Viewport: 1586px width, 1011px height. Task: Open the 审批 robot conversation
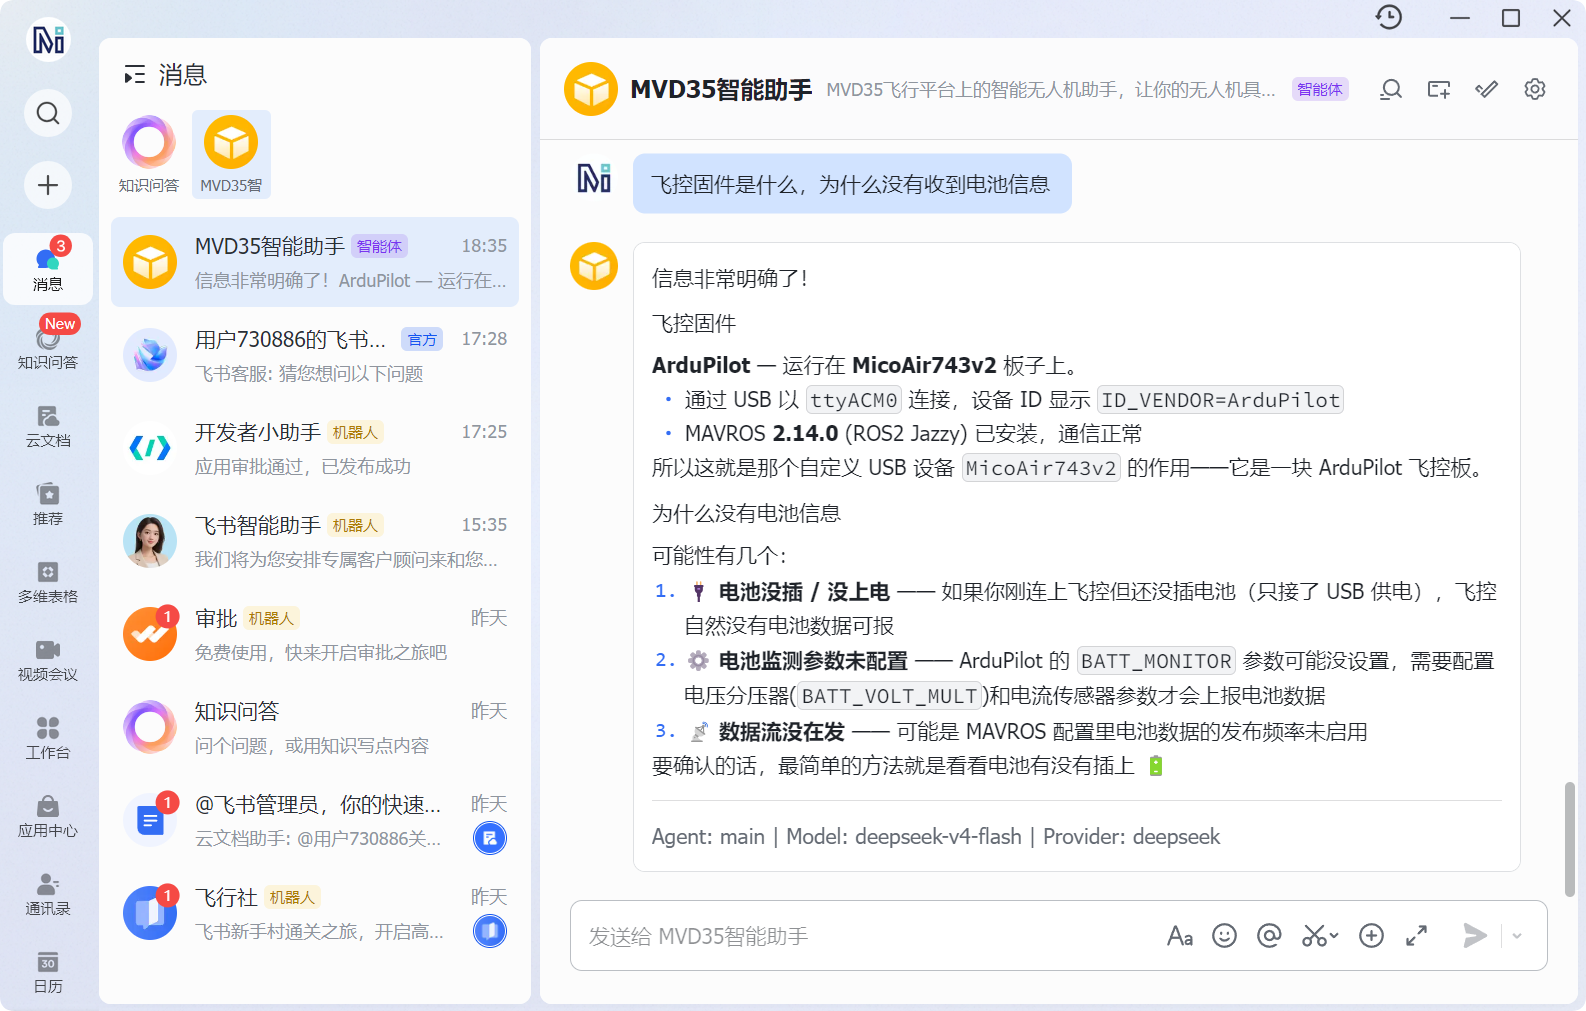click(x=315, y=634)
